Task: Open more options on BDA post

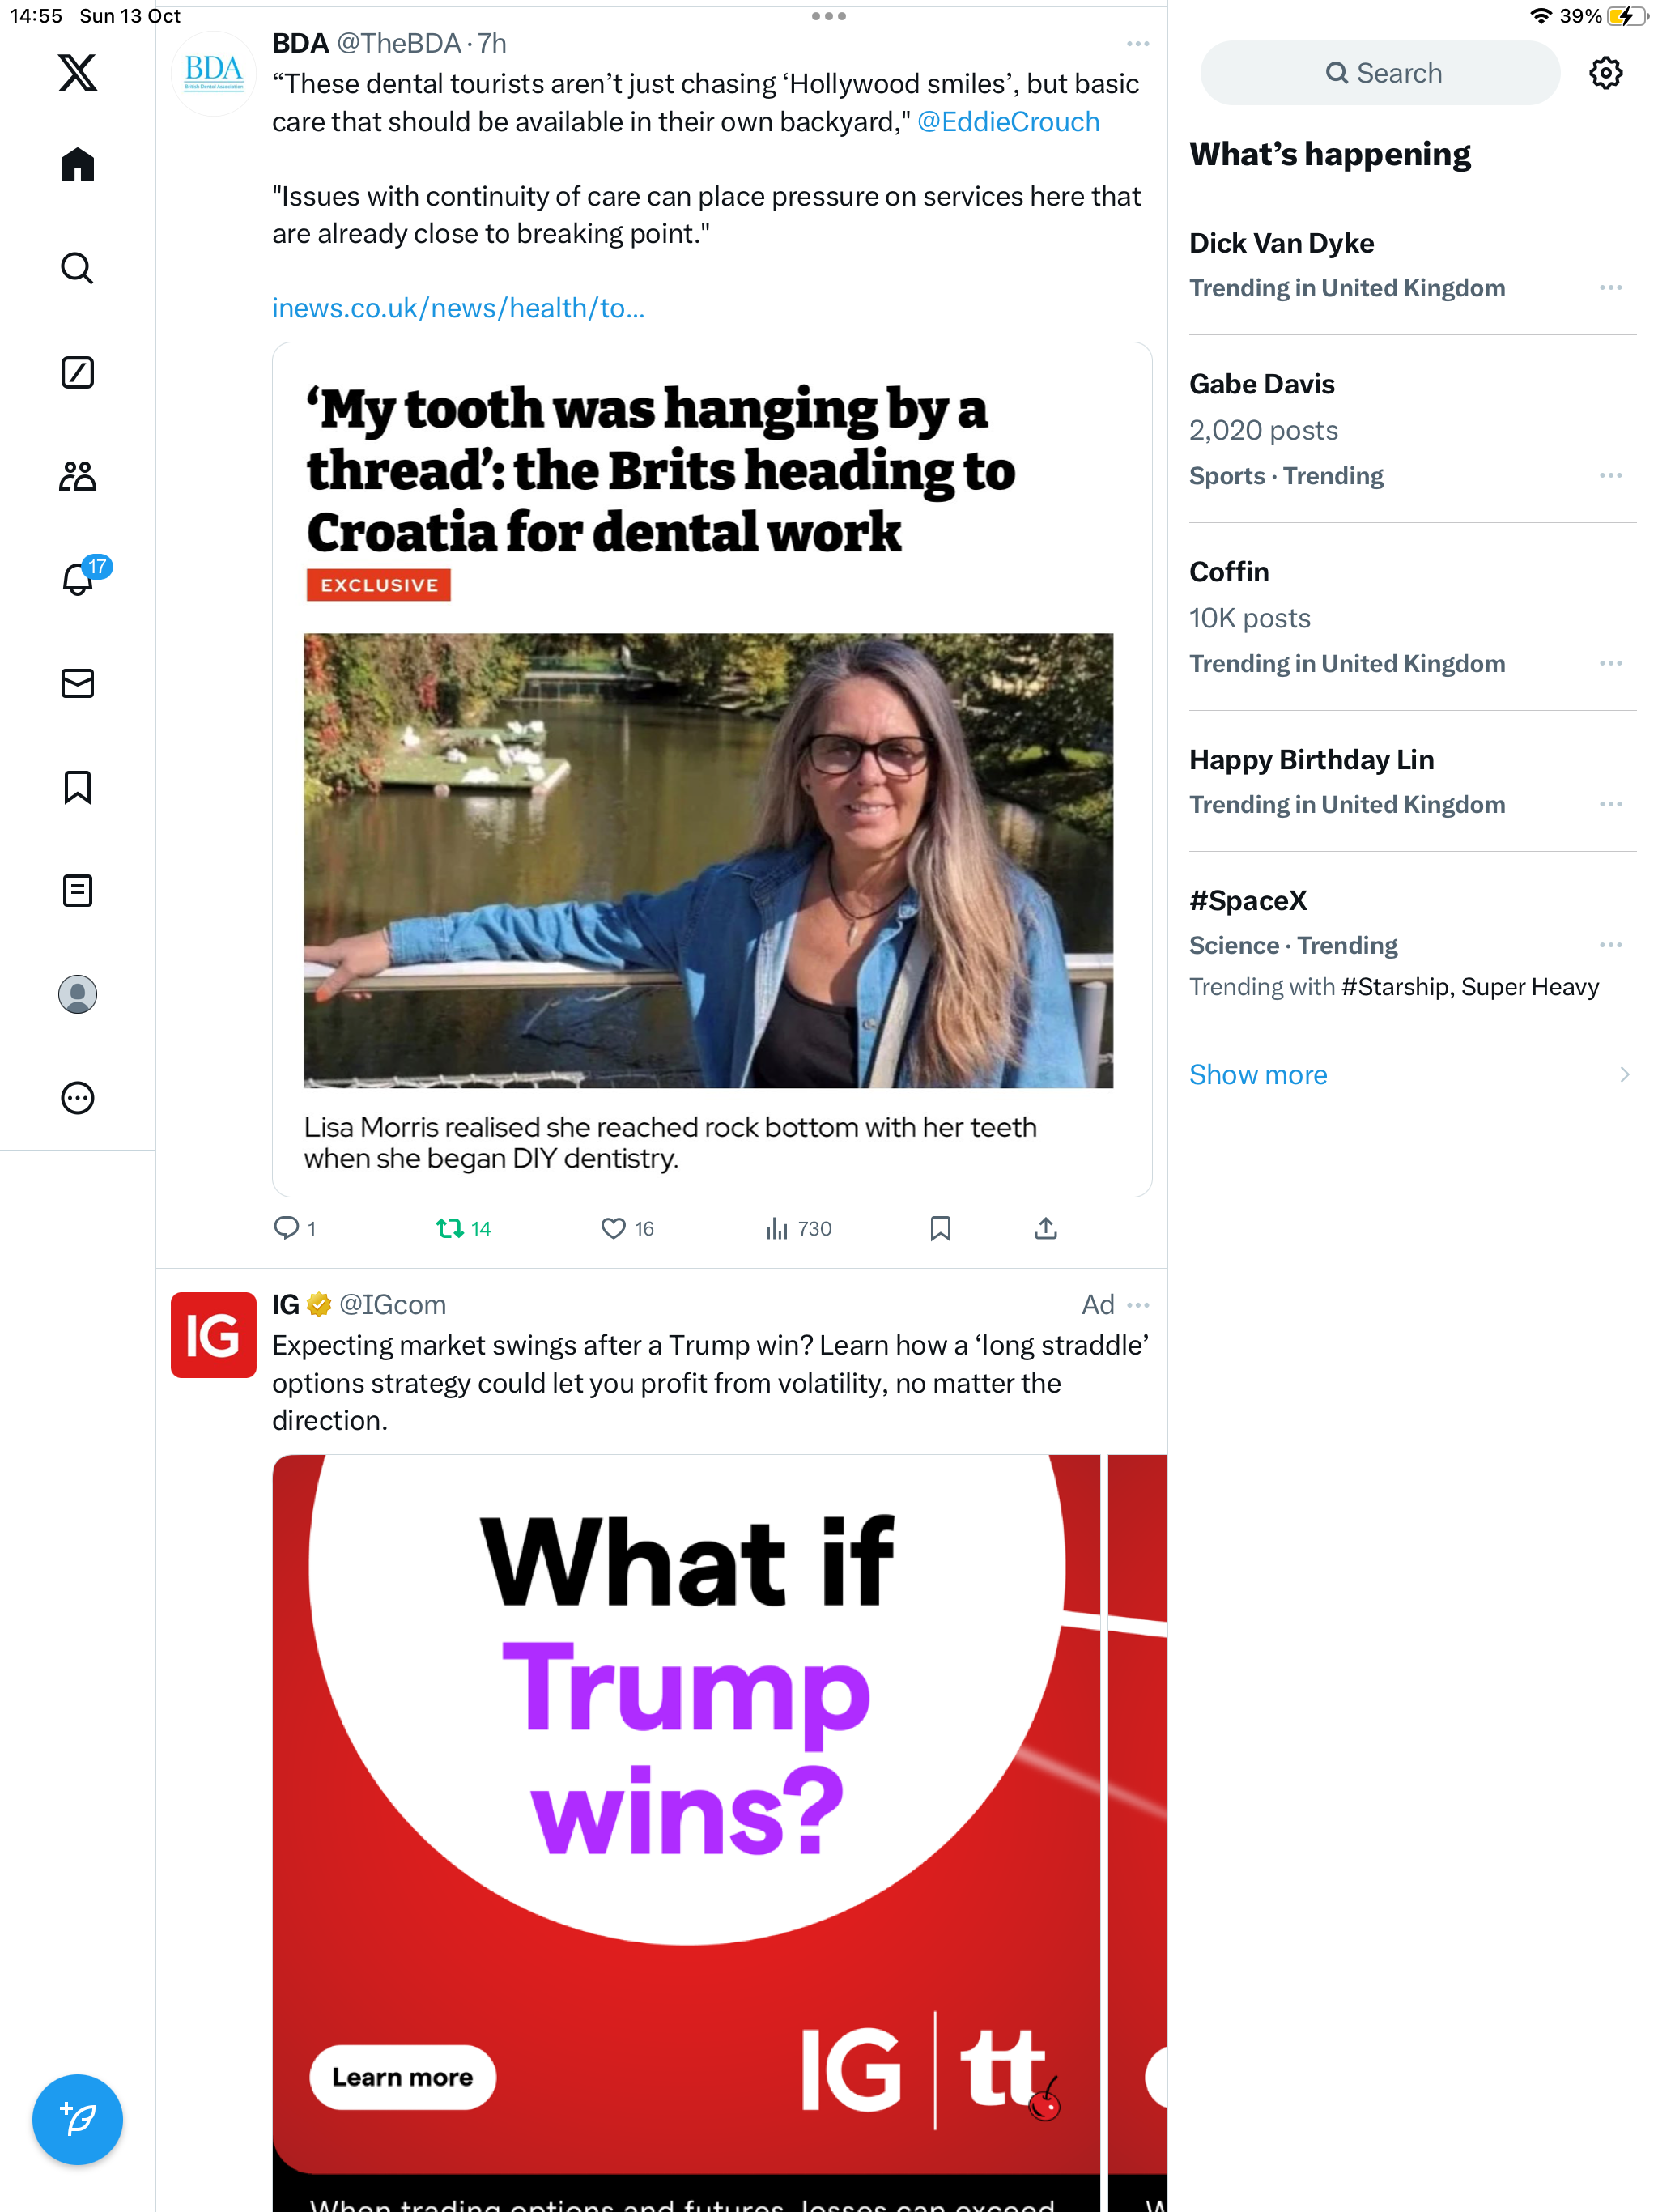Action: pos(1137,44)
